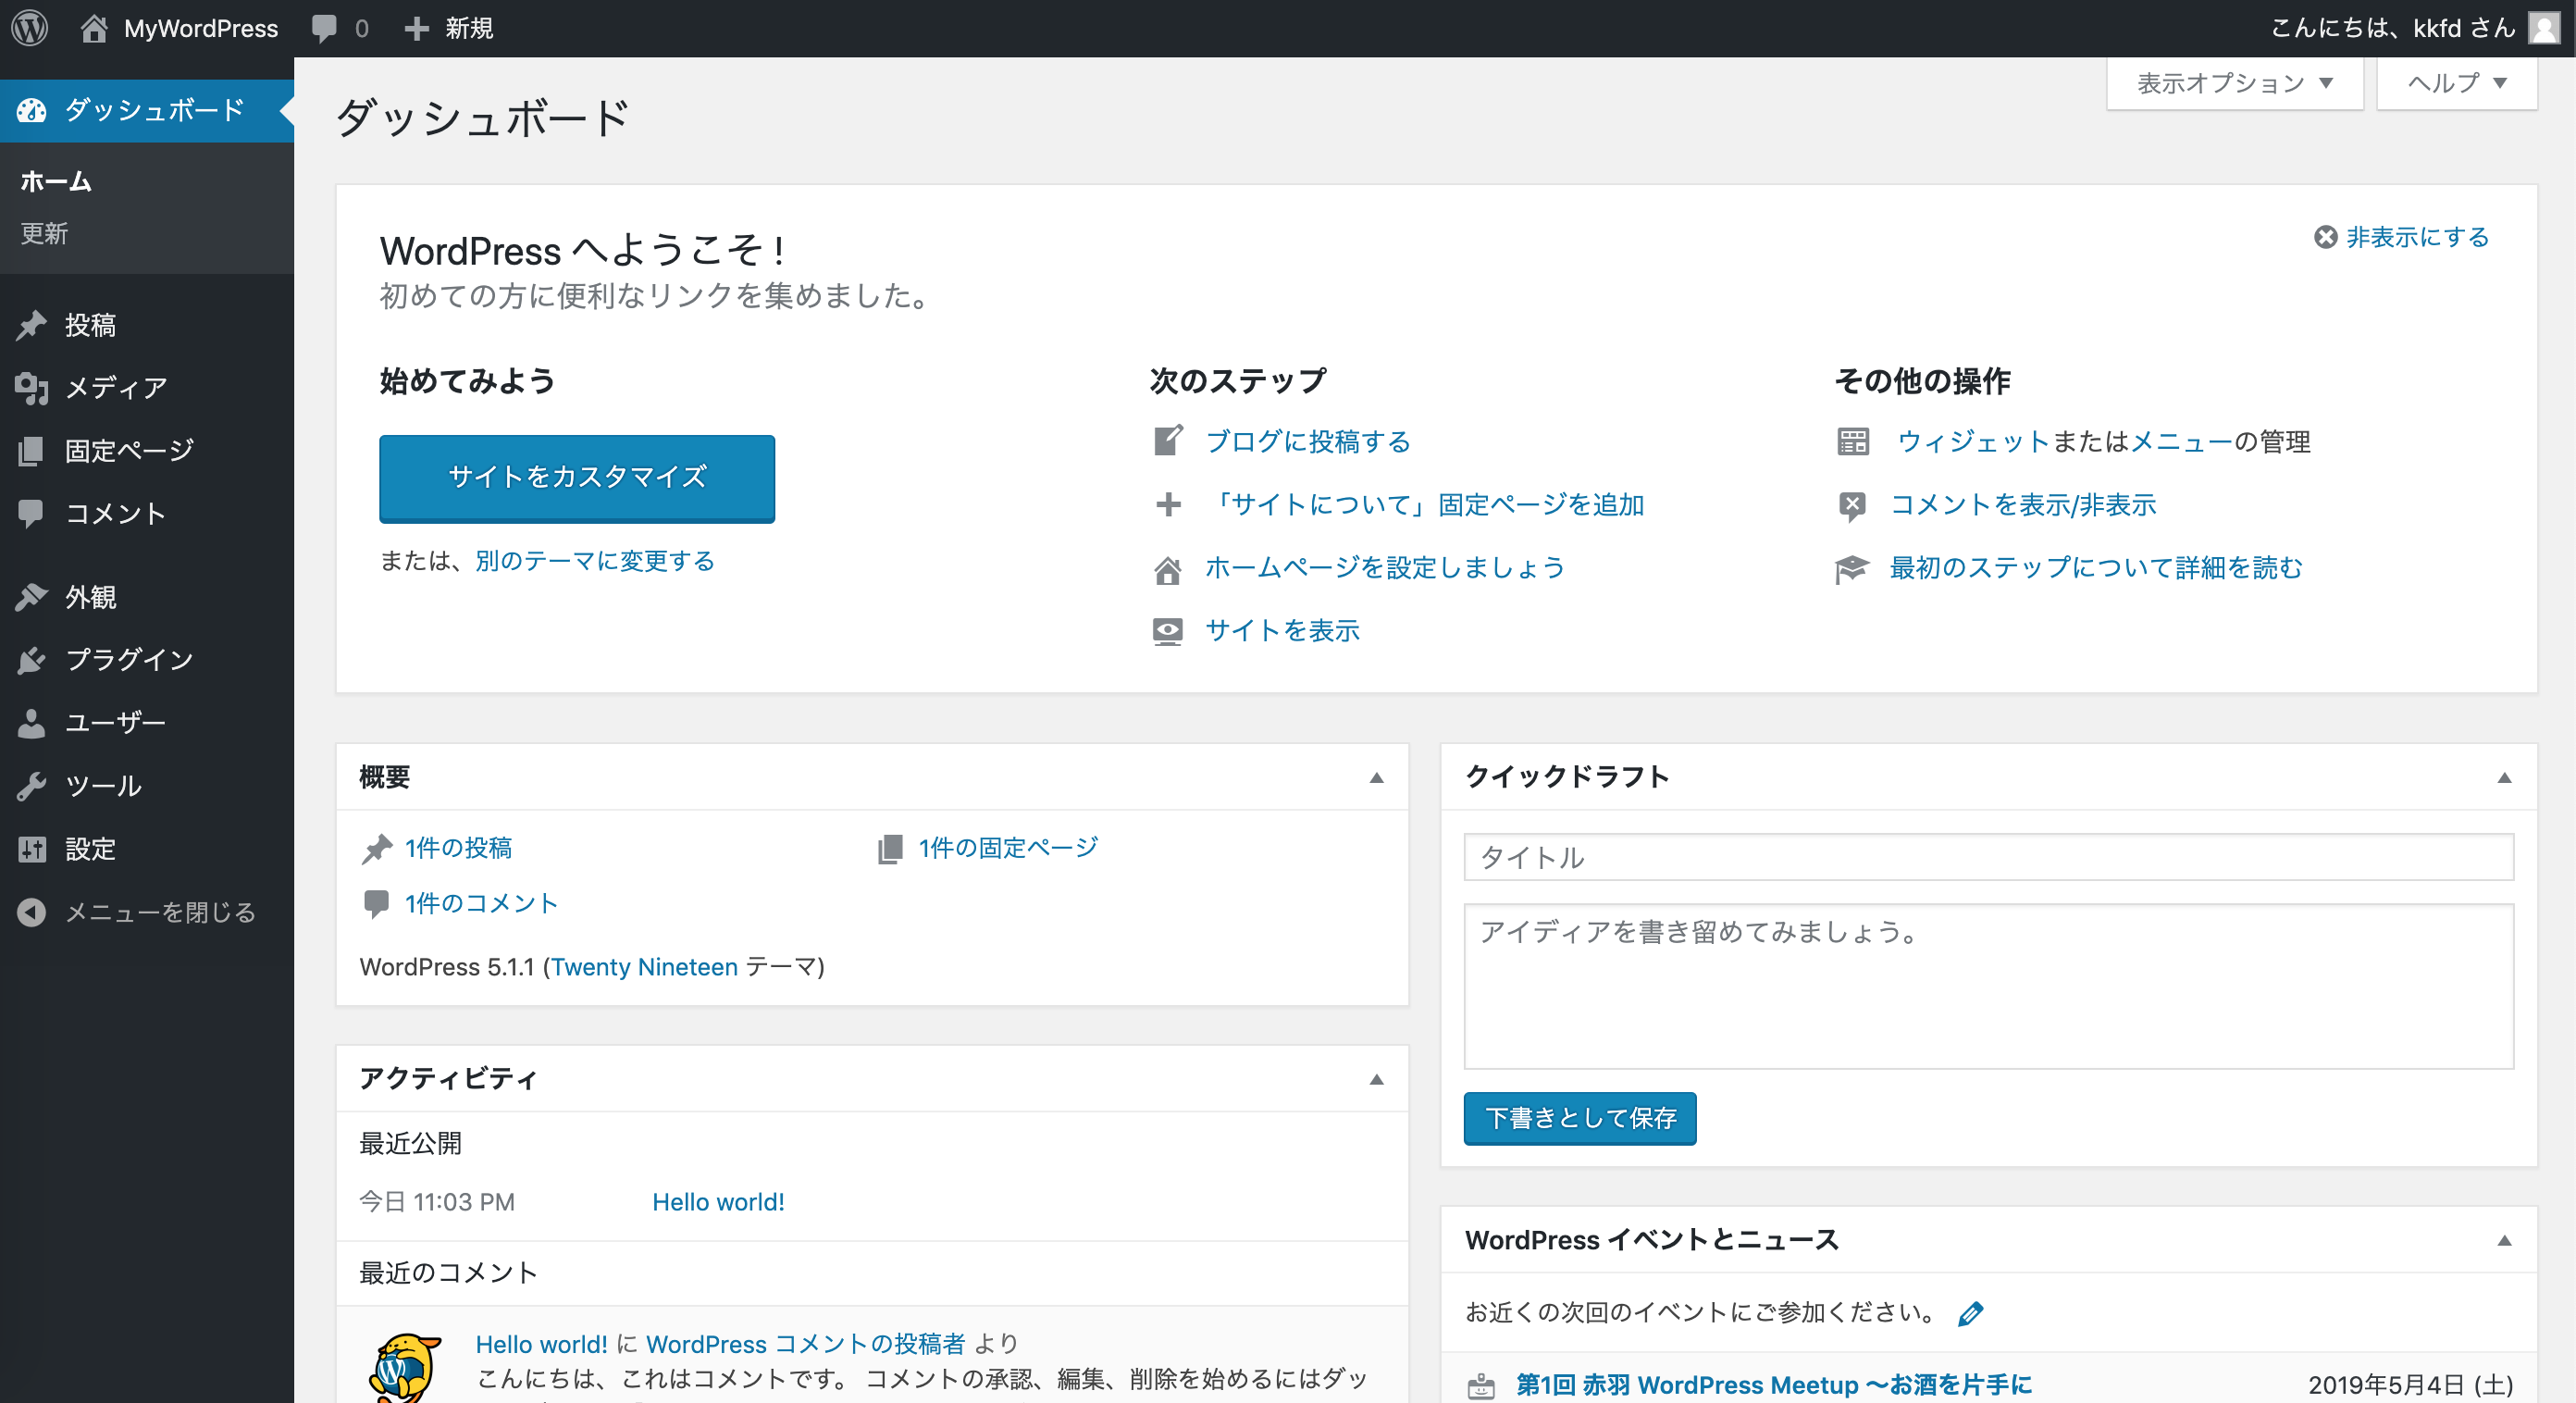Collapse the クイックドラフト widget arrow
Image resolution: width=2576 pixels, height=1403 pixels.
(x=2504, y=777)
